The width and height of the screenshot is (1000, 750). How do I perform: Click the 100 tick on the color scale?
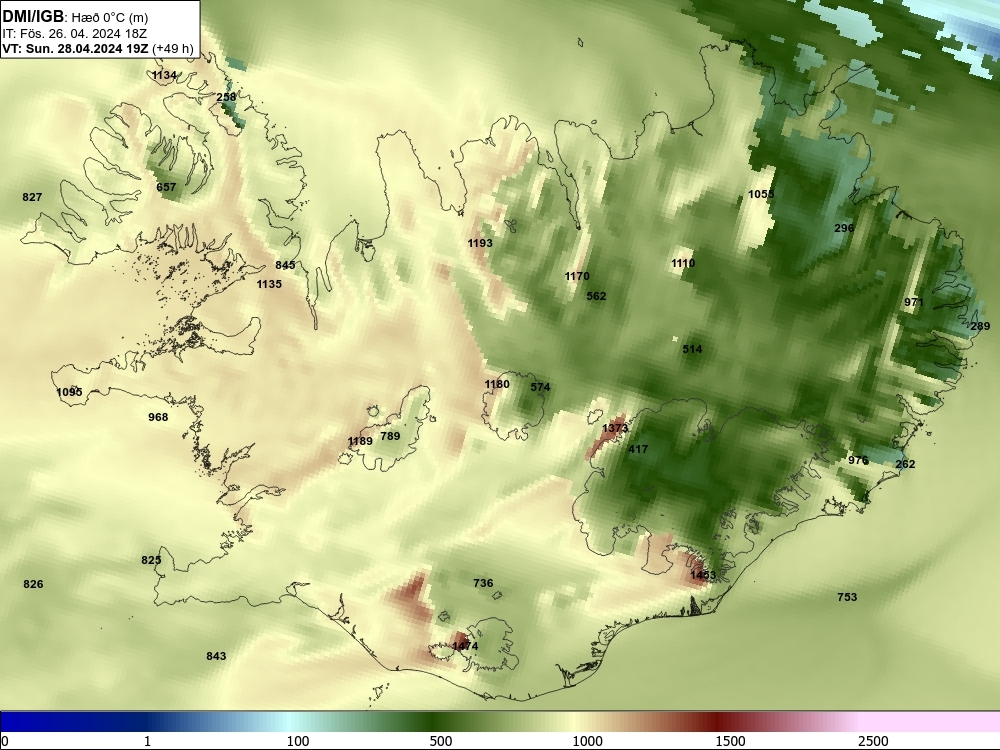[x=298, y=741]
